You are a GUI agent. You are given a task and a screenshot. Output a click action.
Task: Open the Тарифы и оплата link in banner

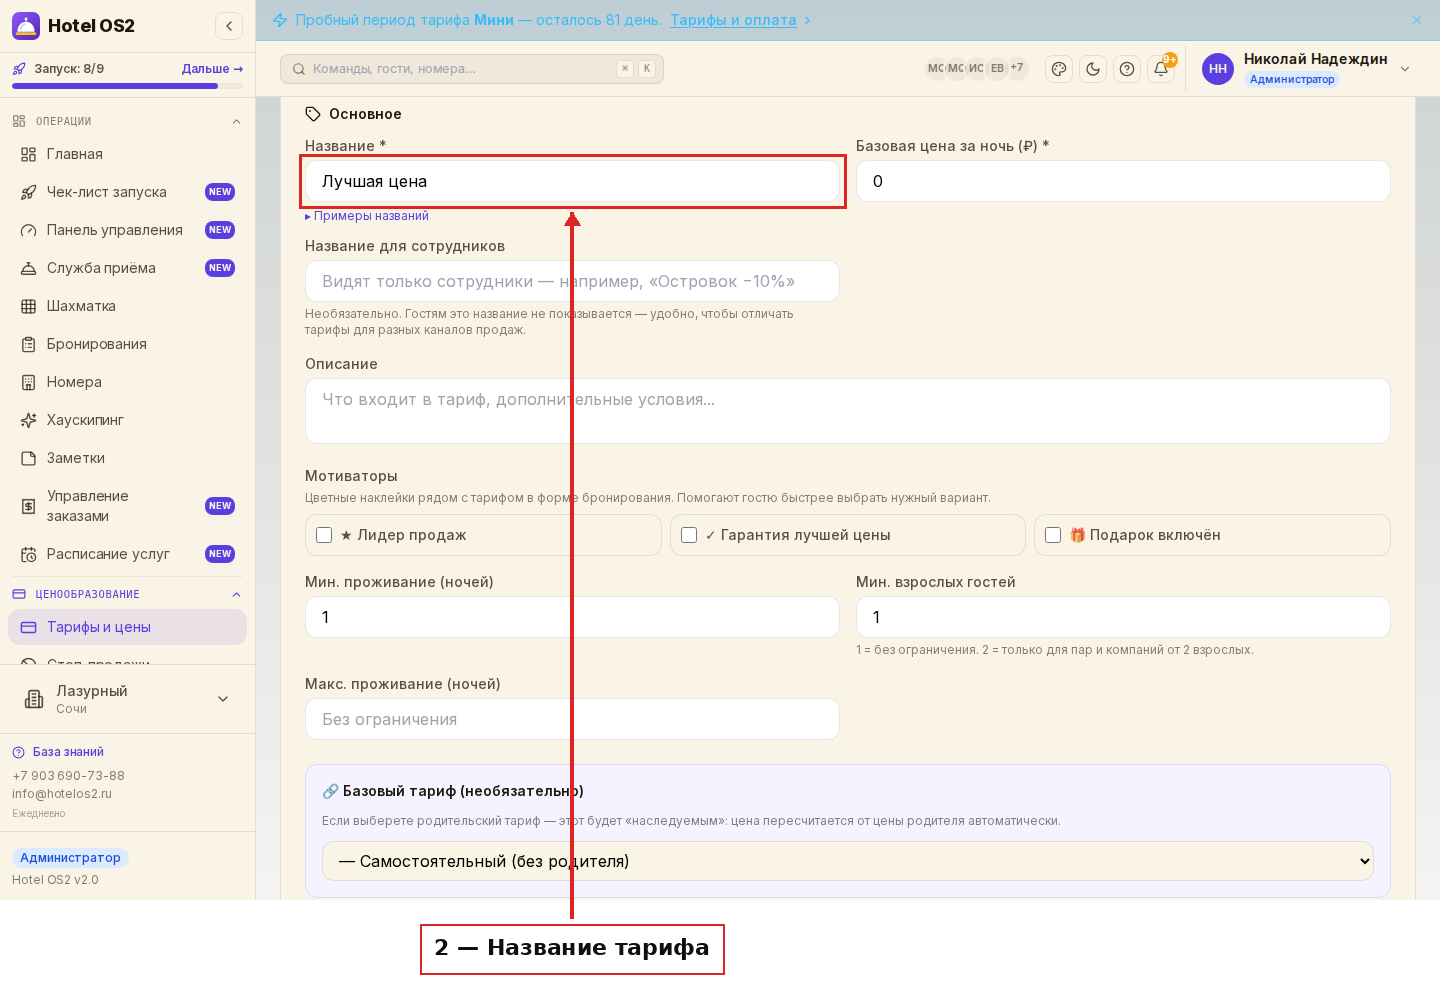[x=733, y=20]
